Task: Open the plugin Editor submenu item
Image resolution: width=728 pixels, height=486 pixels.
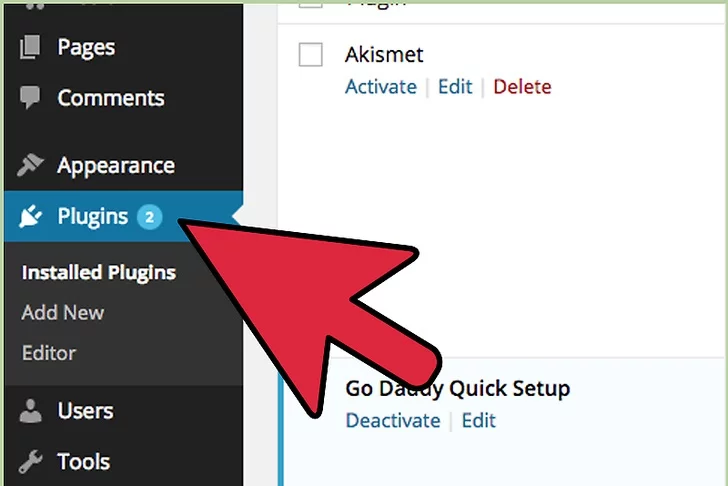Action: [x=49, y=352]
